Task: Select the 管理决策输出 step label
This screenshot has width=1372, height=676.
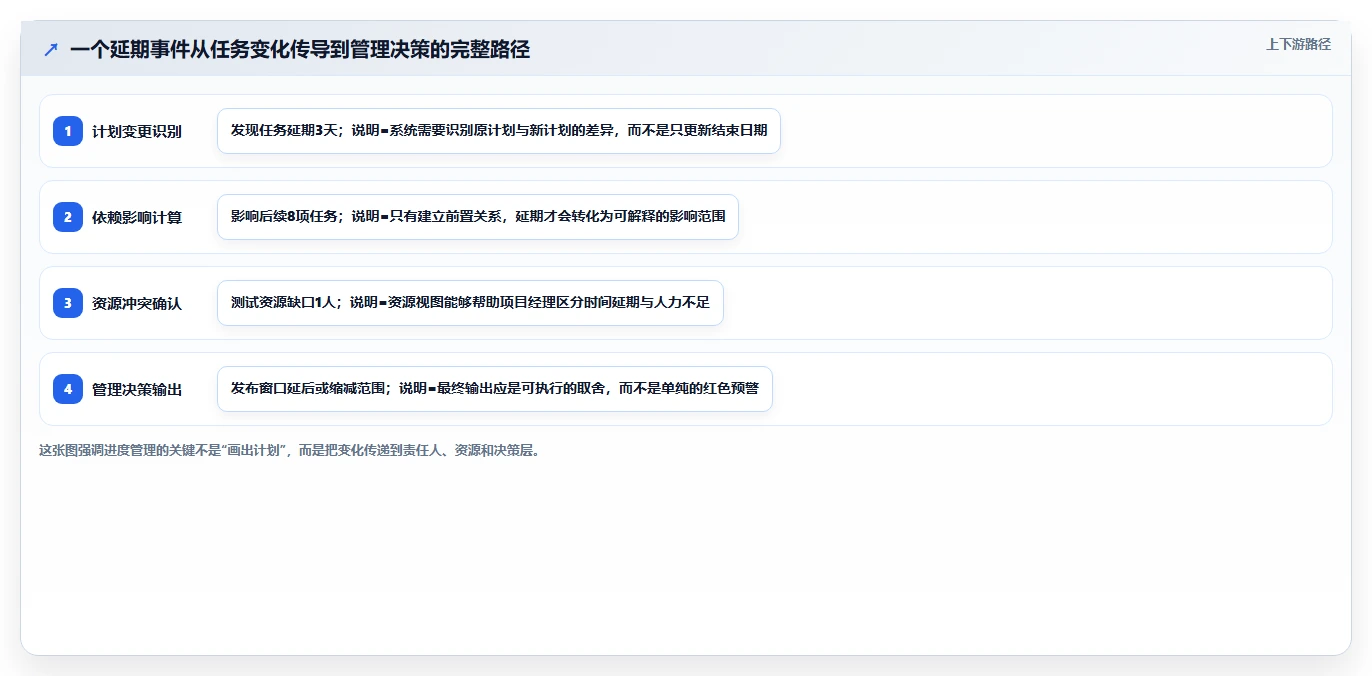Action: point(137,389)
